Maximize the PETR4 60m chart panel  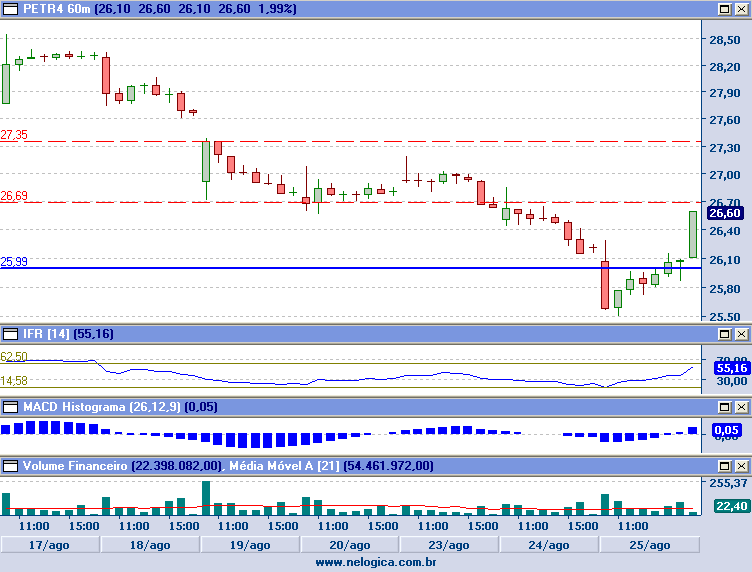[x=724, y=9]
